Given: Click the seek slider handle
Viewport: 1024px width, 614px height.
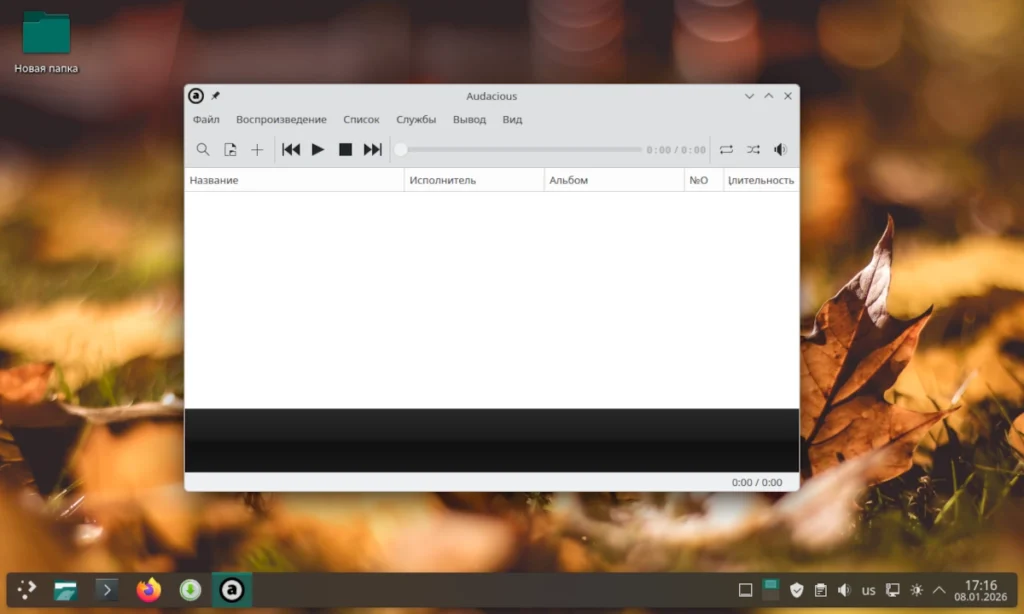Looking at the screenshot, I should point(401,150).
